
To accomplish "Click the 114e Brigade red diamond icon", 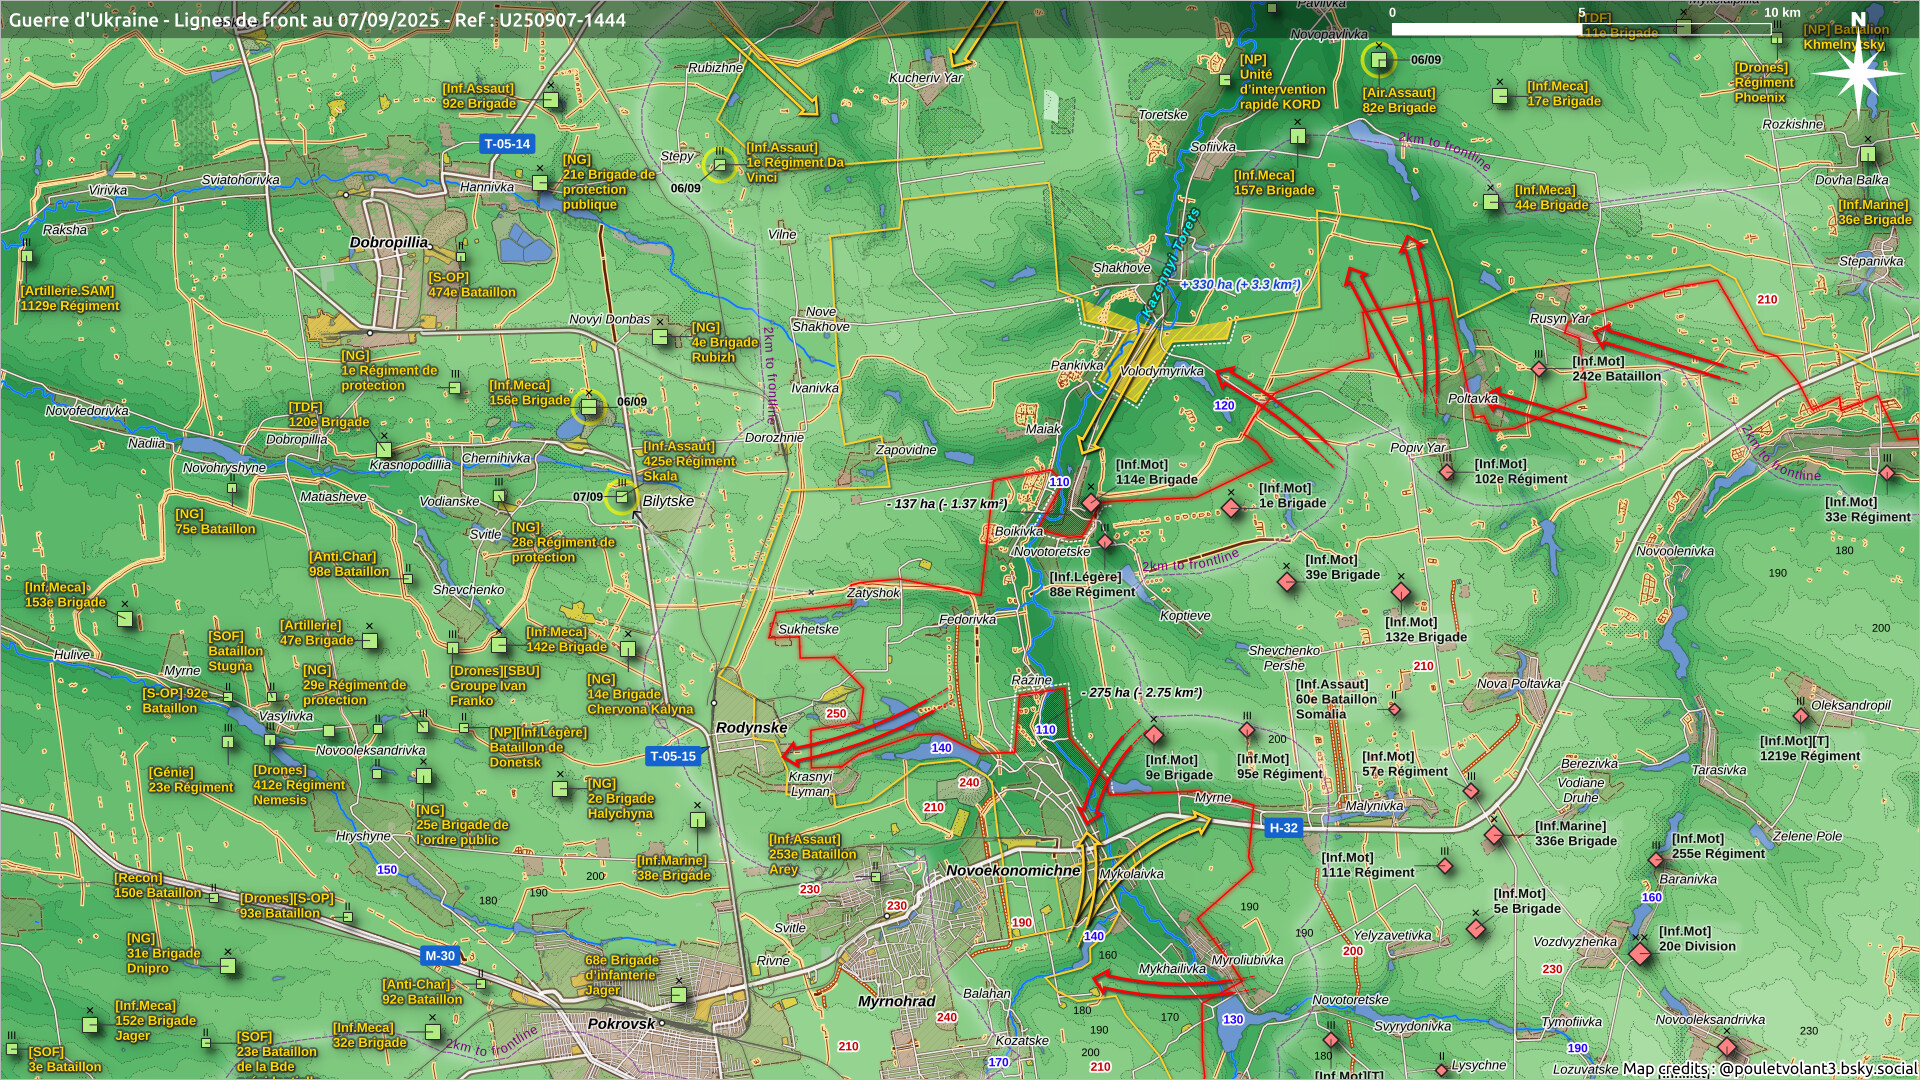I will 1091,504.
